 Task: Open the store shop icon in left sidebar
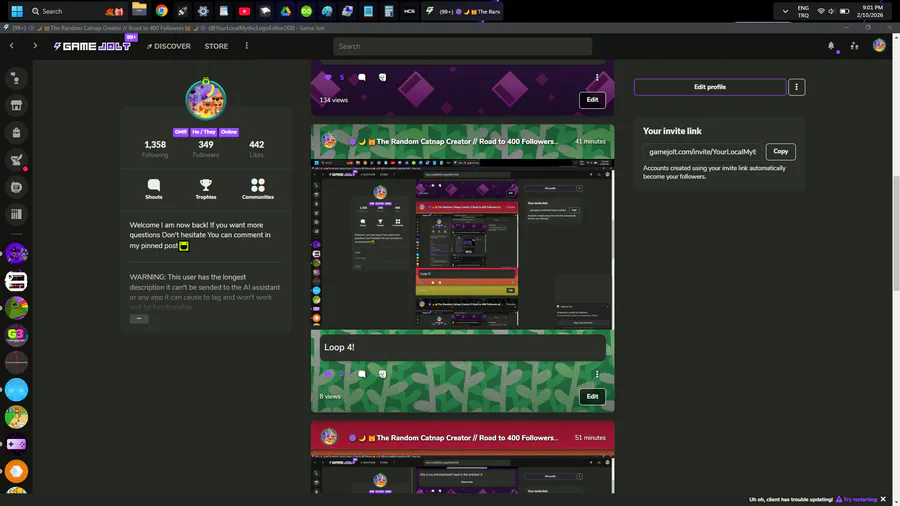pos(16,105)
